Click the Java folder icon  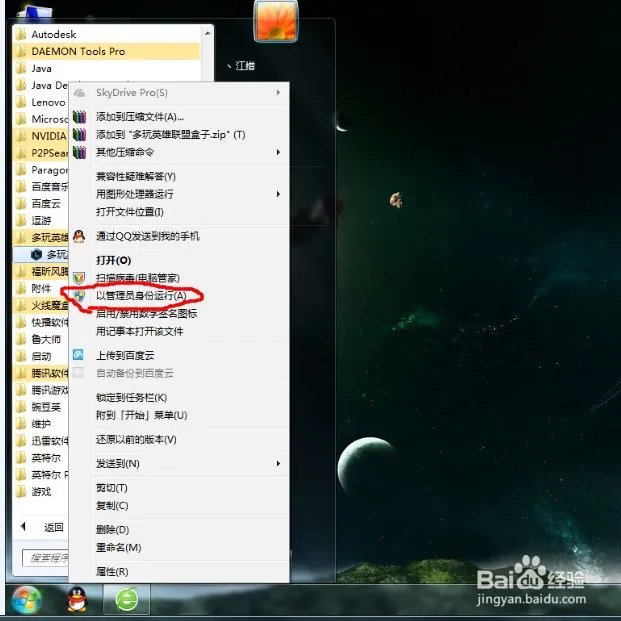pos(21,69)
